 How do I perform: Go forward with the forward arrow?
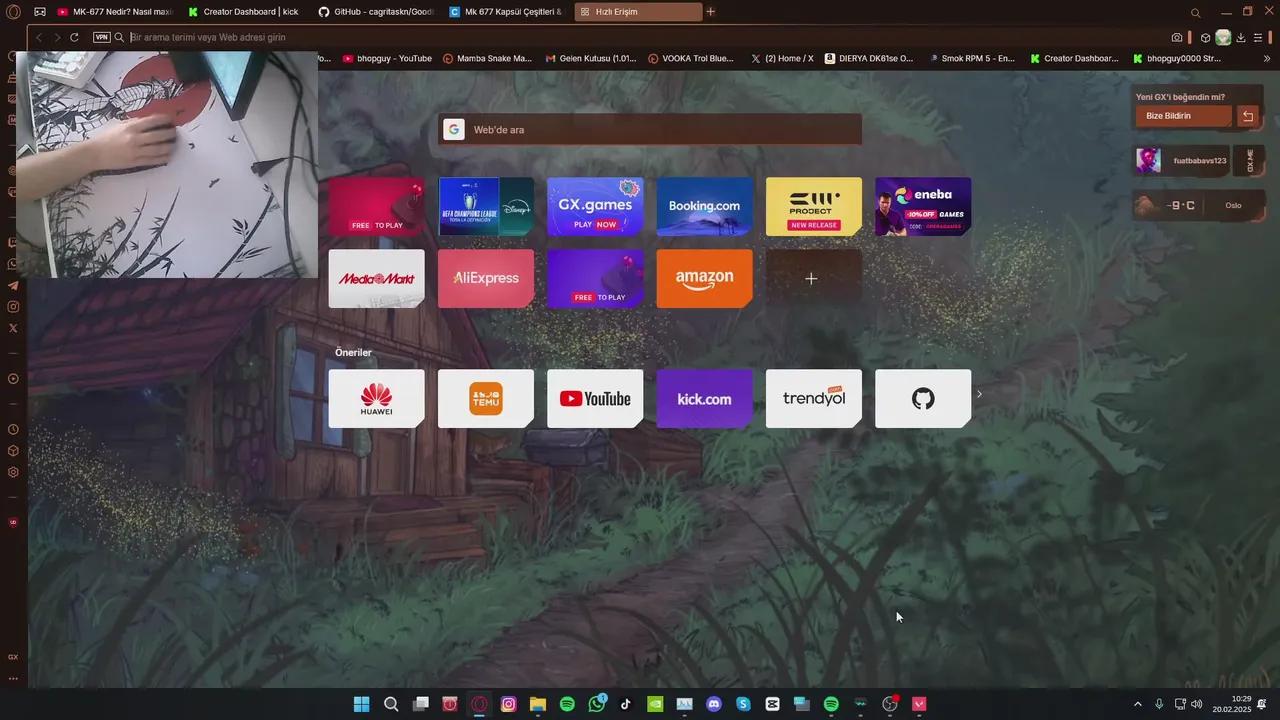pyautogui.click(x=57, y=37)
